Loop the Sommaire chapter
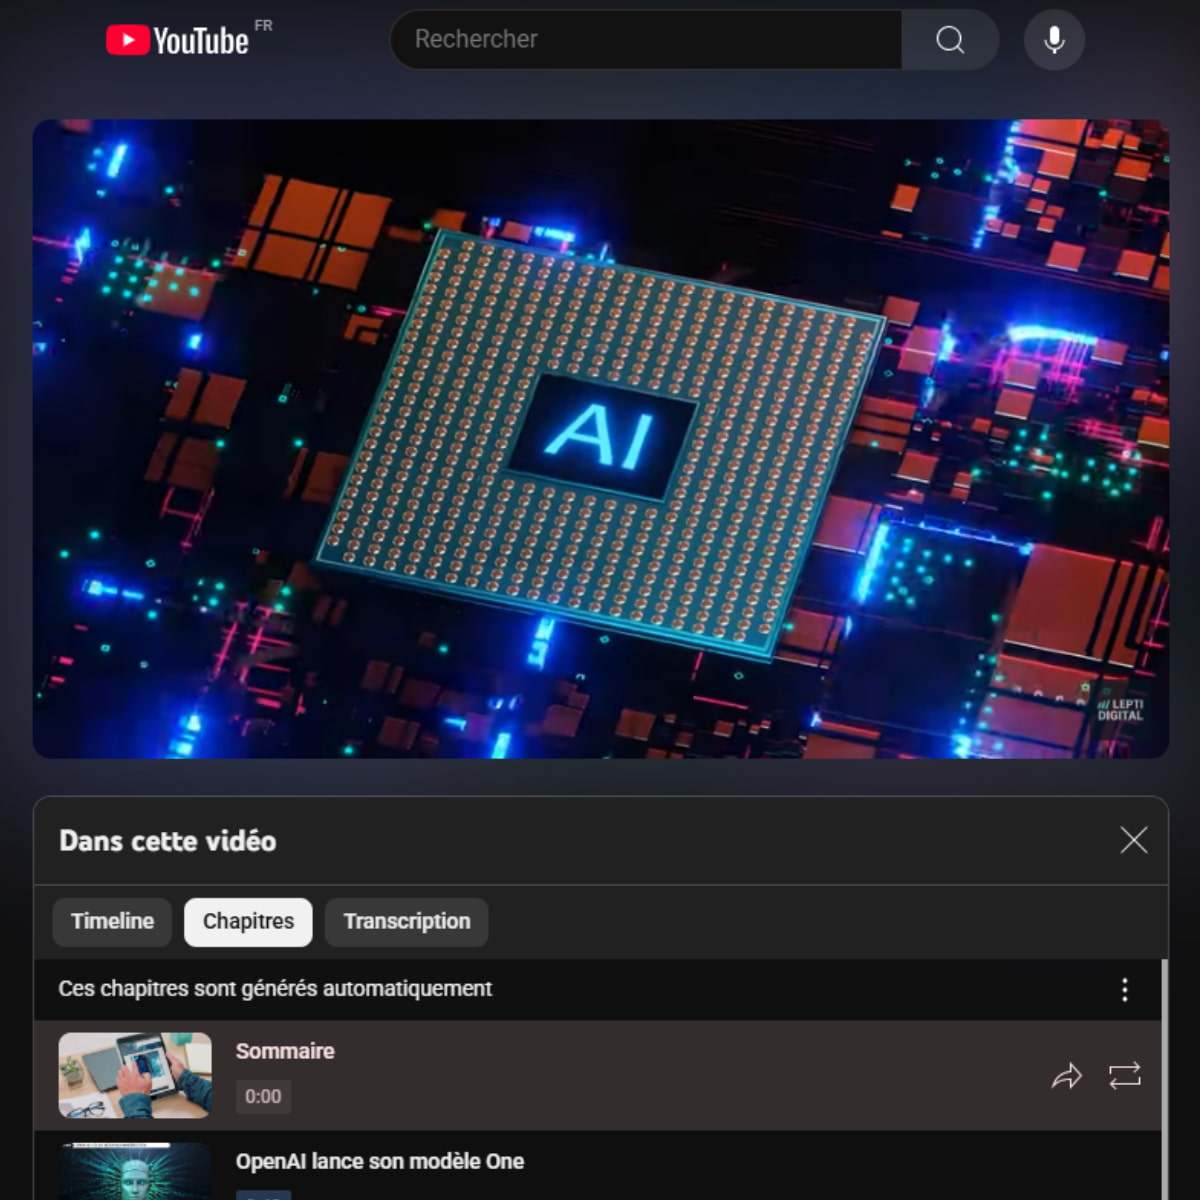 (1125, 1076)
